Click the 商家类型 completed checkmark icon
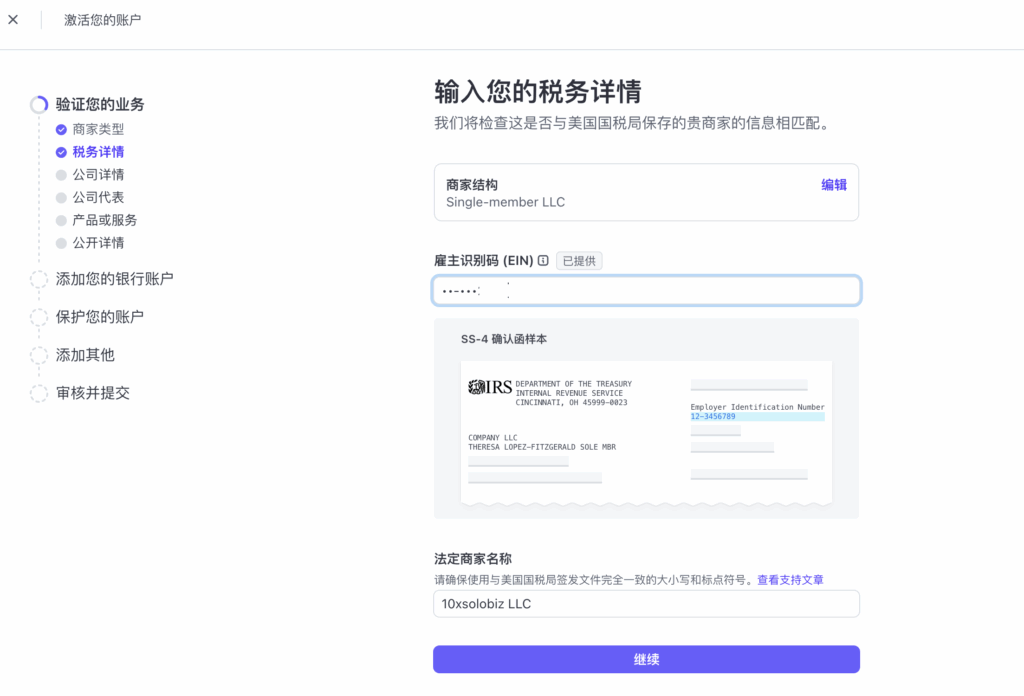 pyautogui.click(x=61, y=130)
